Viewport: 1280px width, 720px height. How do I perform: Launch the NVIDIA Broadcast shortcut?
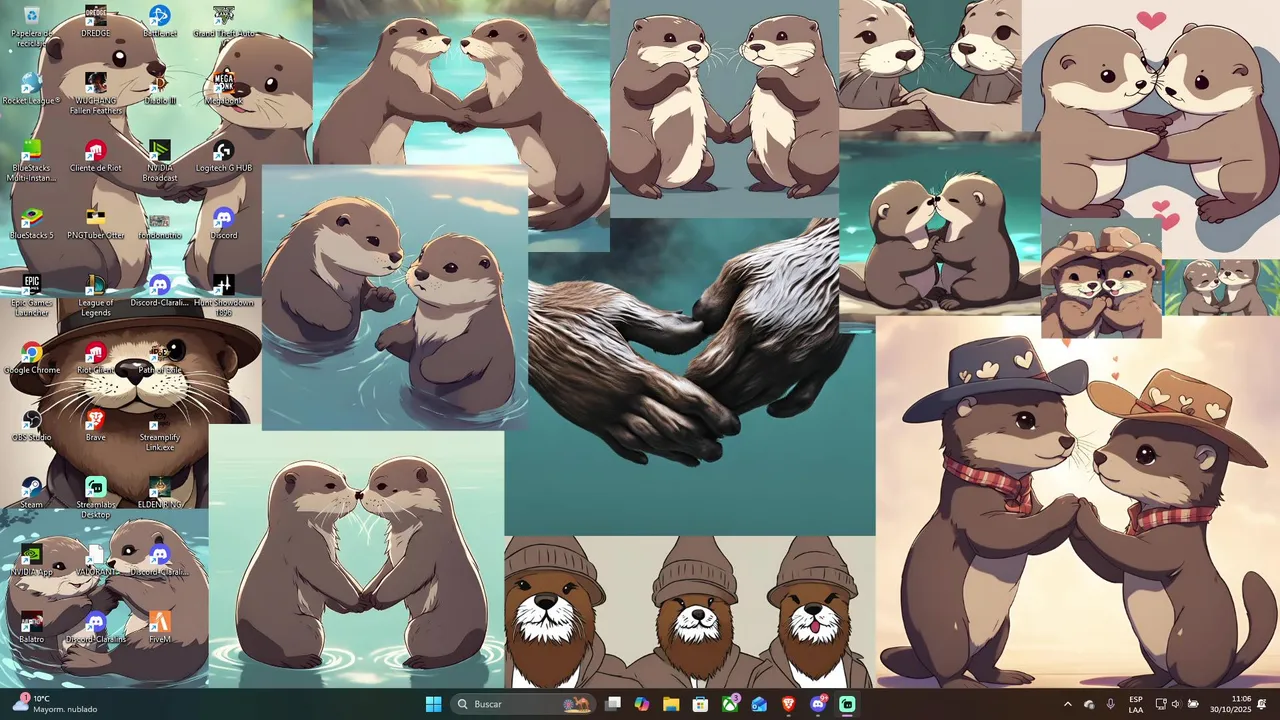coord(160,160)
